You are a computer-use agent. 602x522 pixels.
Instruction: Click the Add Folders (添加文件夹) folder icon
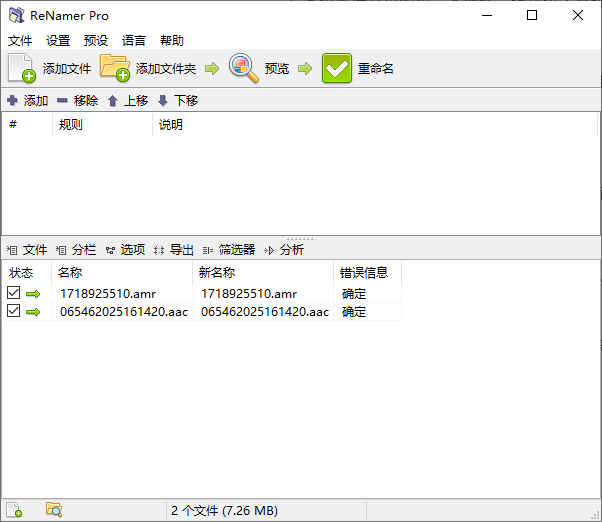point(115,68)
